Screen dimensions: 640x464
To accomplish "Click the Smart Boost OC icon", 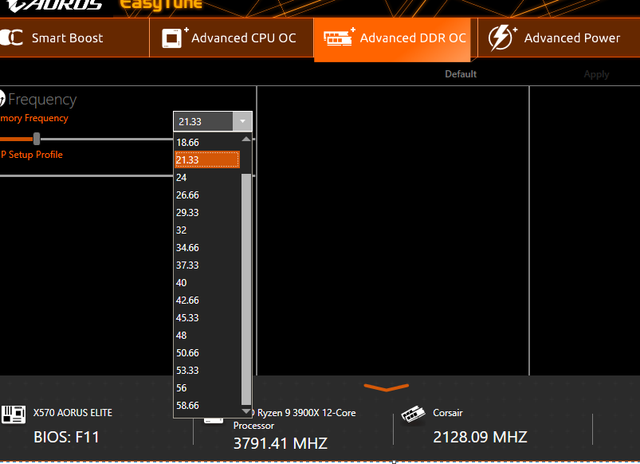I will click(x=11, y=38).
